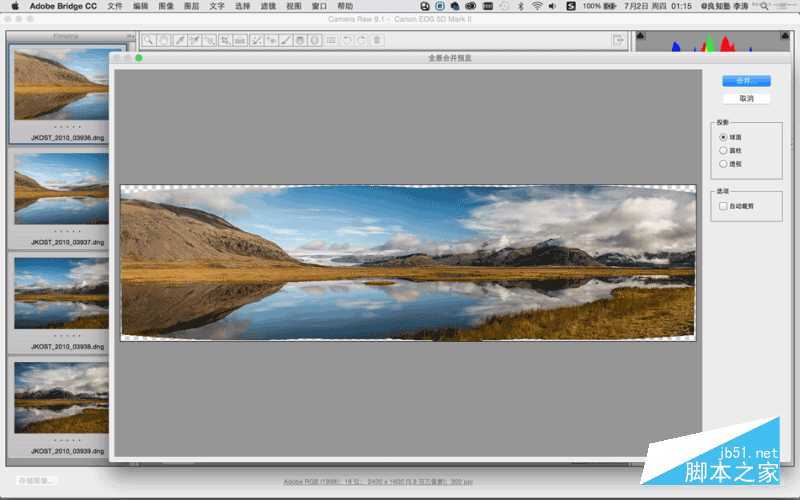Rotate image clockwise

coord(362,40)
